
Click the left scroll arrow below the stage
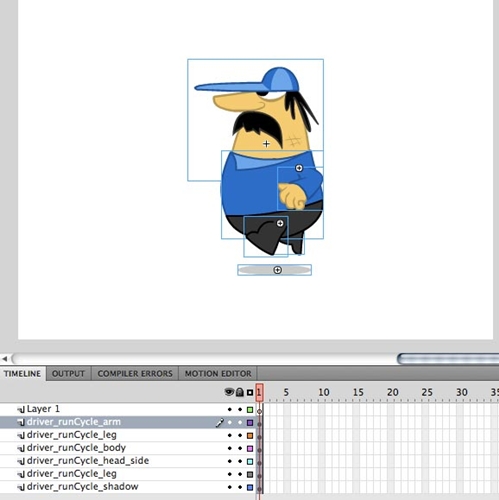5,359
